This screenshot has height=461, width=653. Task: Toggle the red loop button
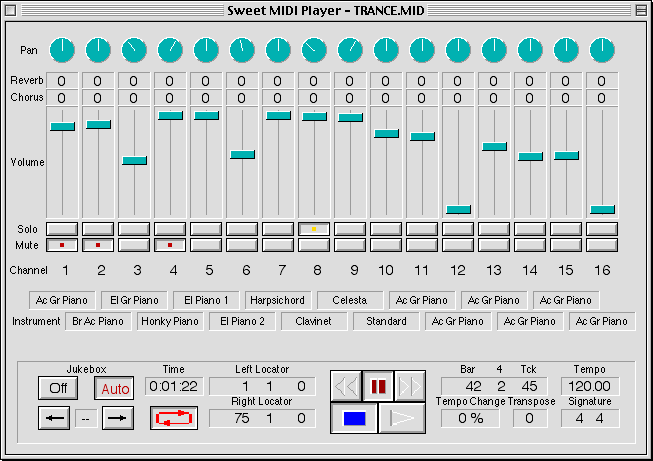174,418
